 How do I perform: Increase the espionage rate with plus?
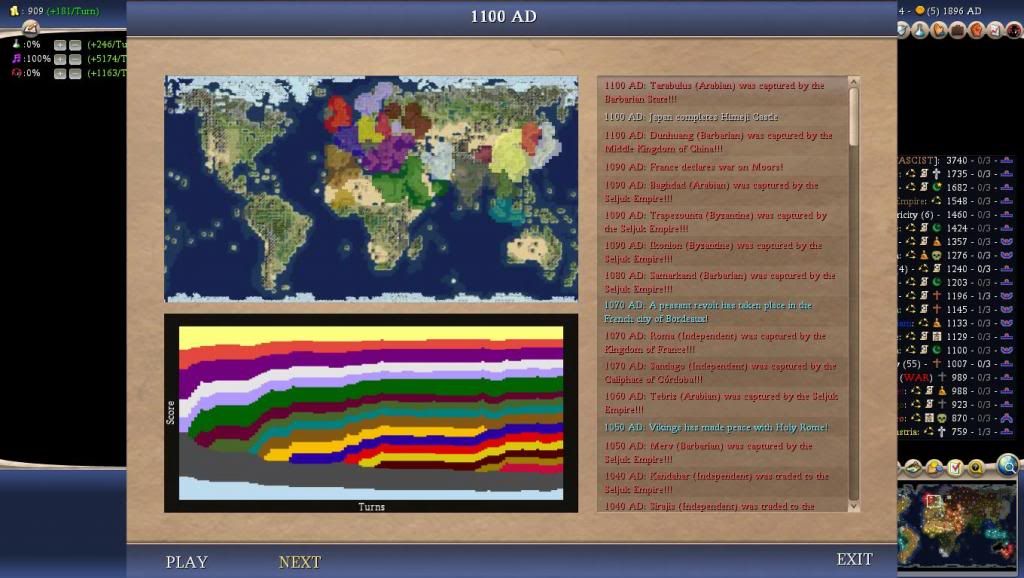60,73
